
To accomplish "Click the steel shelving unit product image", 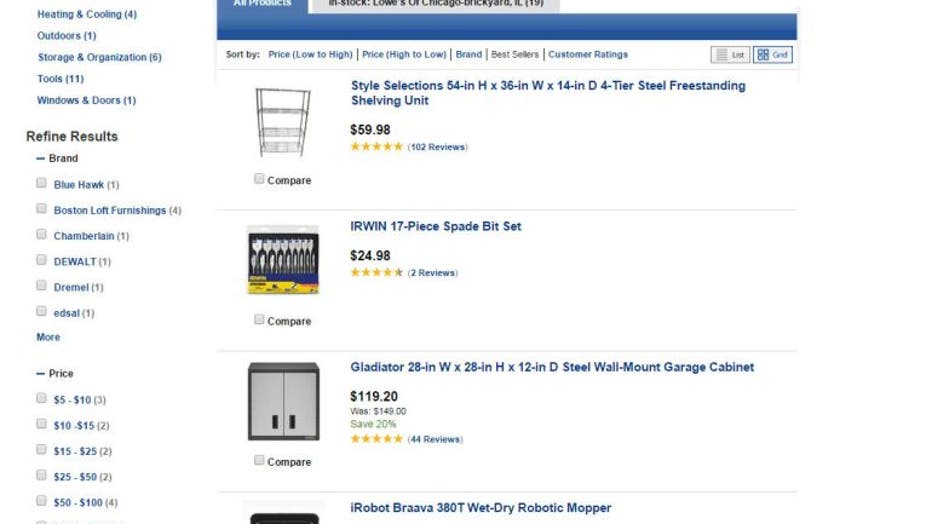I will click(x=281, y=122).
